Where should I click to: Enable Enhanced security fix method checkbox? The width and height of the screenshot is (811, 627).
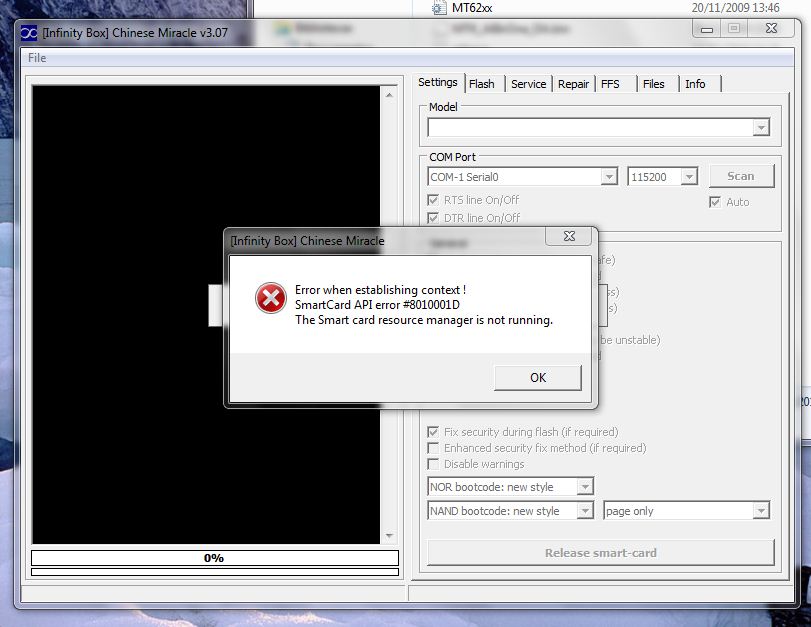(x=433, y=448)
